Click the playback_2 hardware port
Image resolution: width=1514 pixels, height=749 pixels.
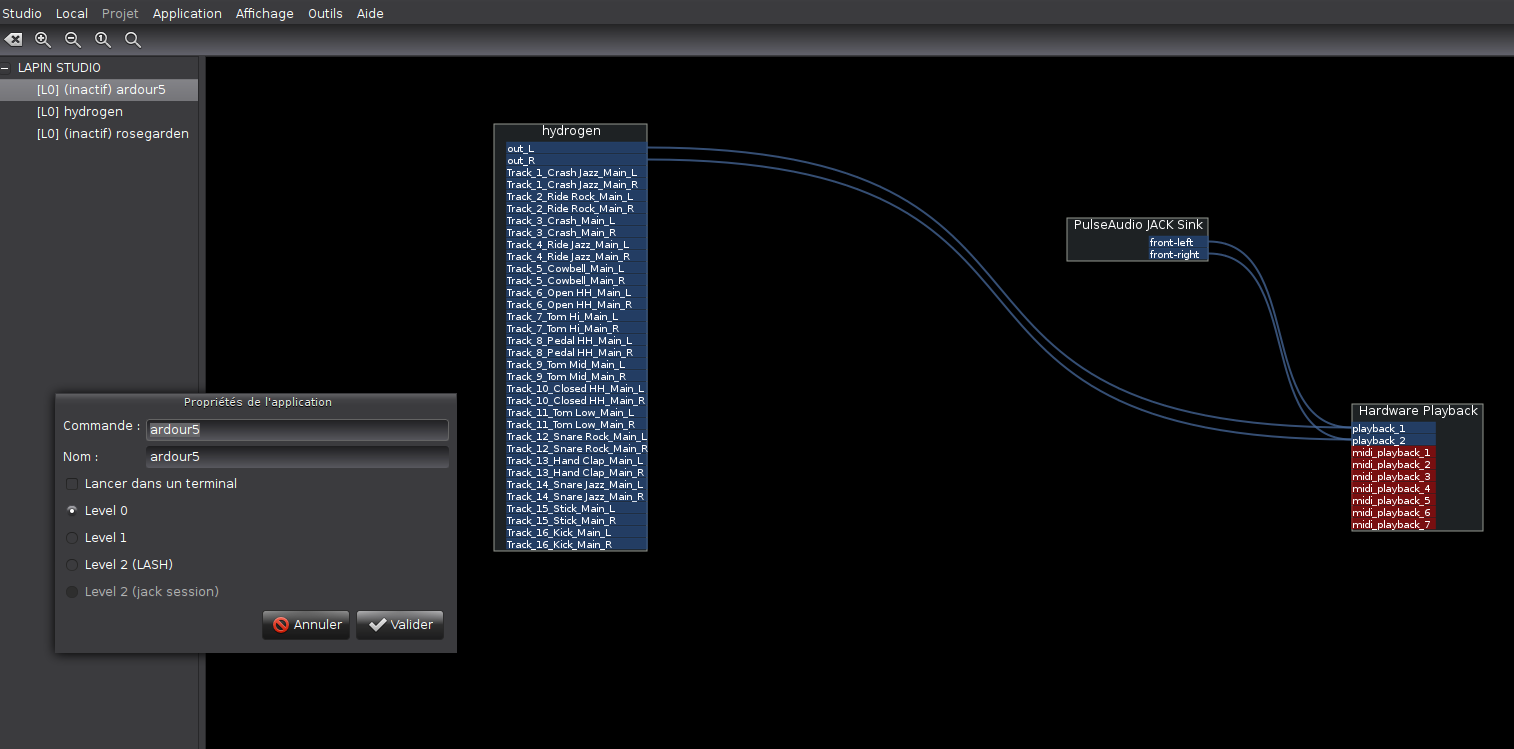tap(1394, 441)
